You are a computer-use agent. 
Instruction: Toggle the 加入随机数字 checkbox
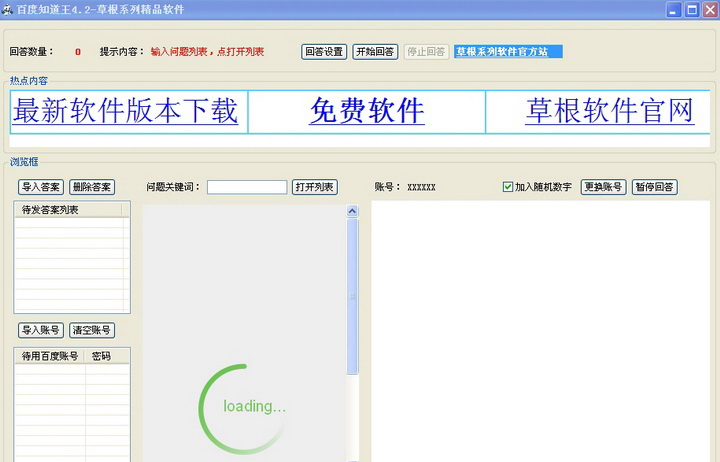[x=507, y=187]
